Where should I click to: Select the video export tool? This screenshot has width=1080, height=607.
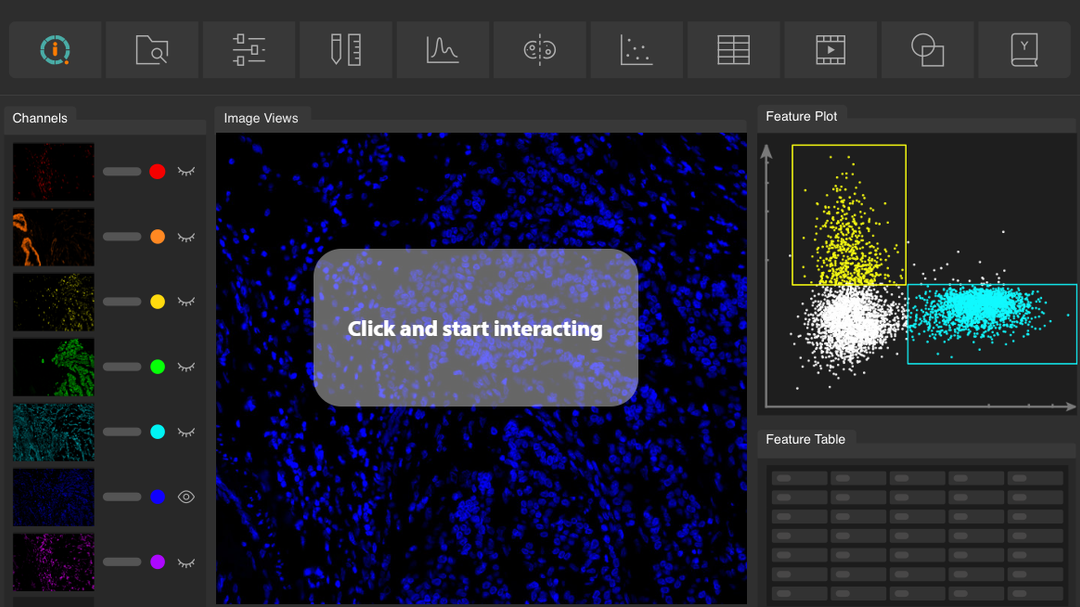pyautogui.click(x=830, y=49)
